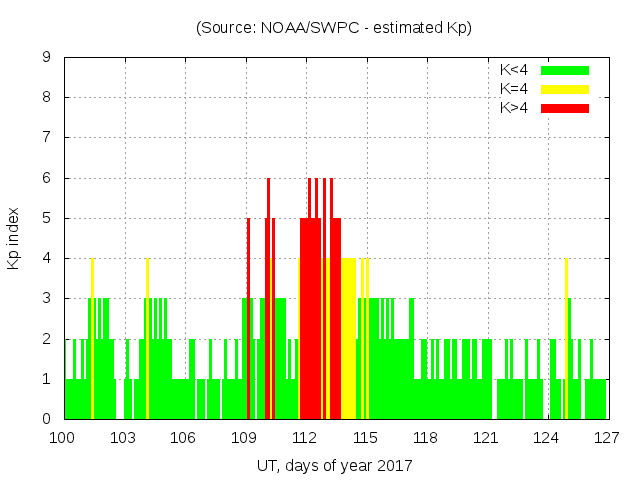Screen dimensions: 640x480
Task: Click y-axis tick label 9
Action: pos(47,58)
